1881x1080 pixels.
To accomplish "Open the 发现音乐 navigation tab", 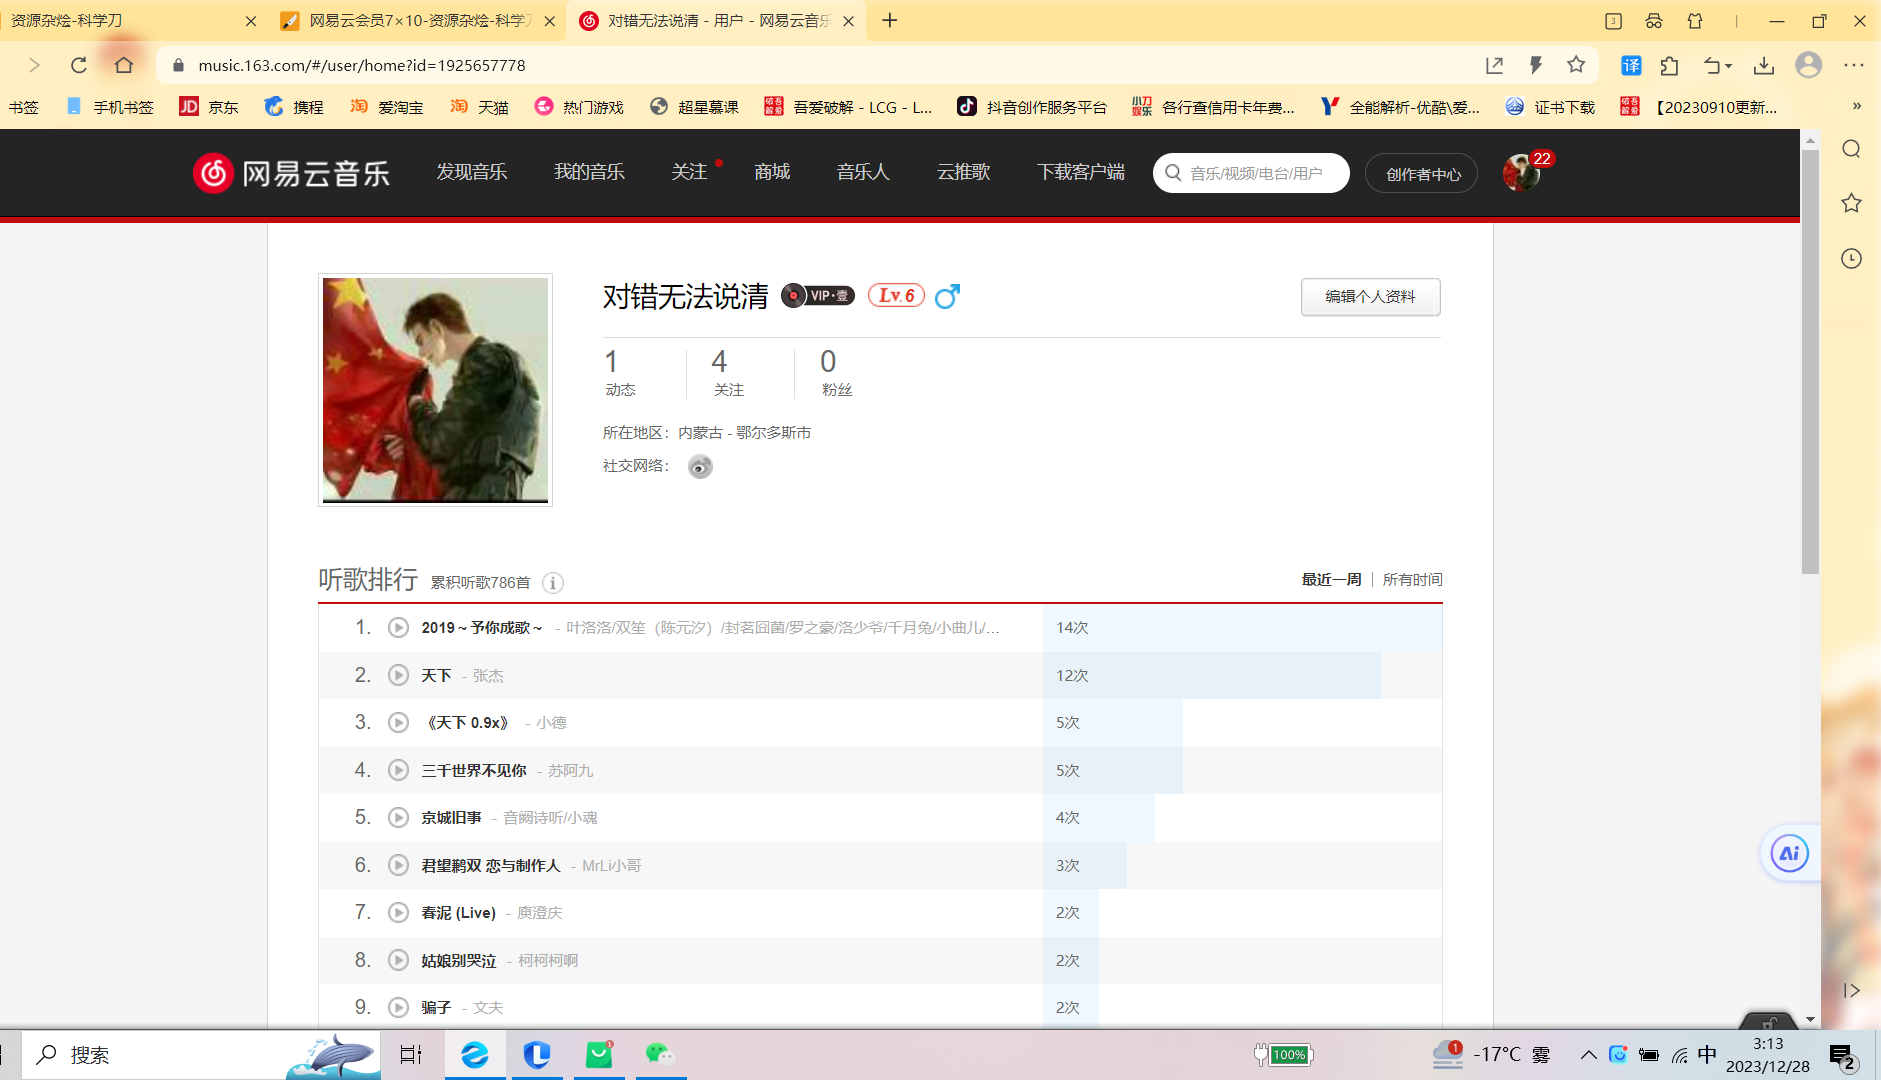I will [471, 173].
